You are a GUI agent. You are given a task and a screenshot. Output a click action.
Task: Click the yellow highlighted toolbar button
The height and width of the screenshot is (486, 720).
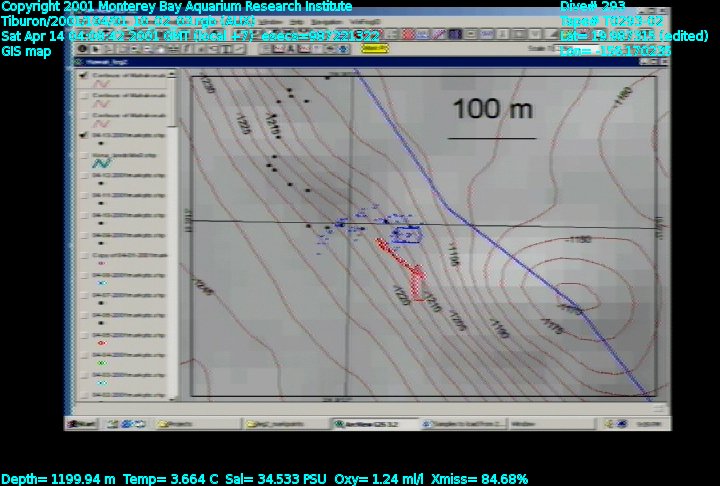pyautogui.click(x=375, y=47)
